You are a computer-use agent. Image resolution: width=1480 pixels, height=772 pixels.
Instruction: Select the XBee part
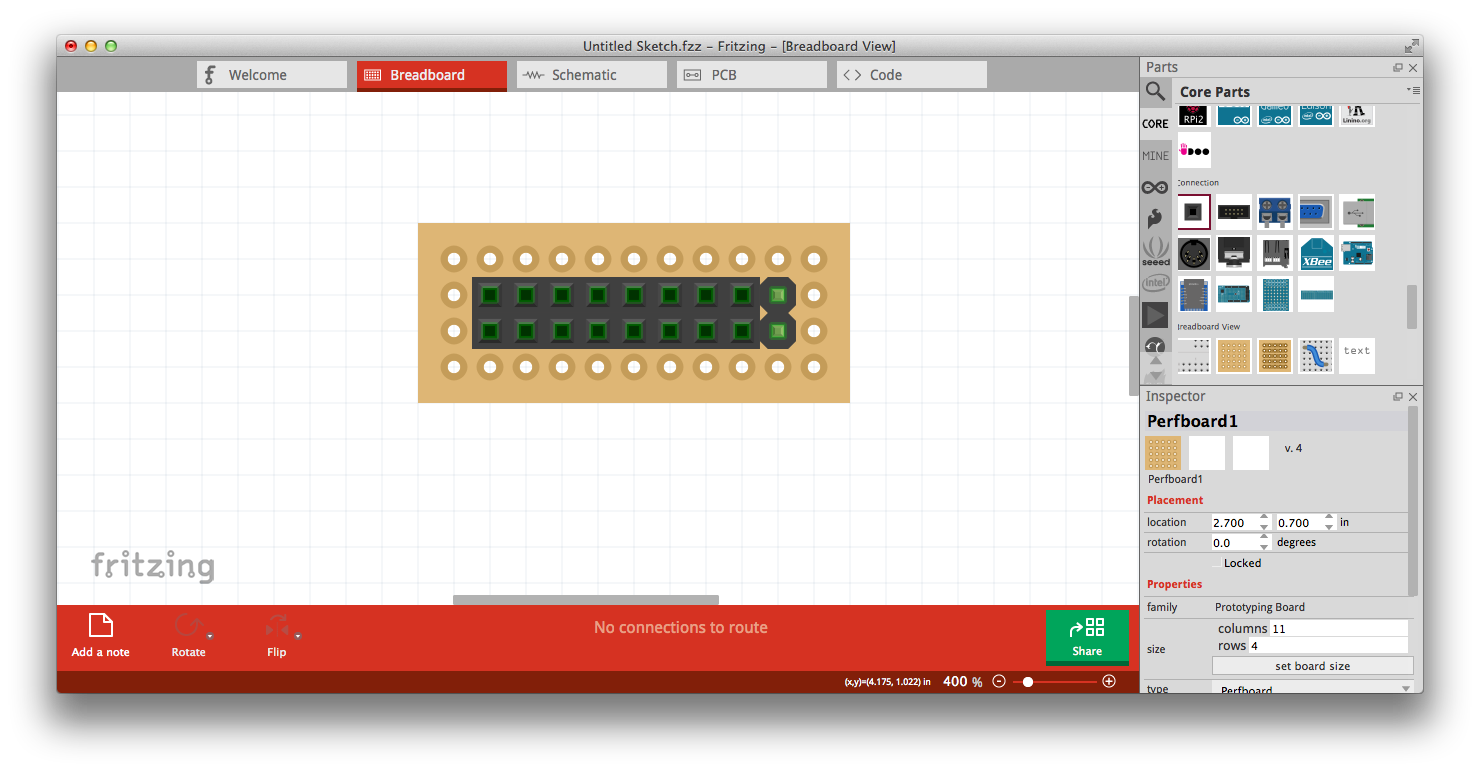pyautogui.click(x=1316, y=253)
